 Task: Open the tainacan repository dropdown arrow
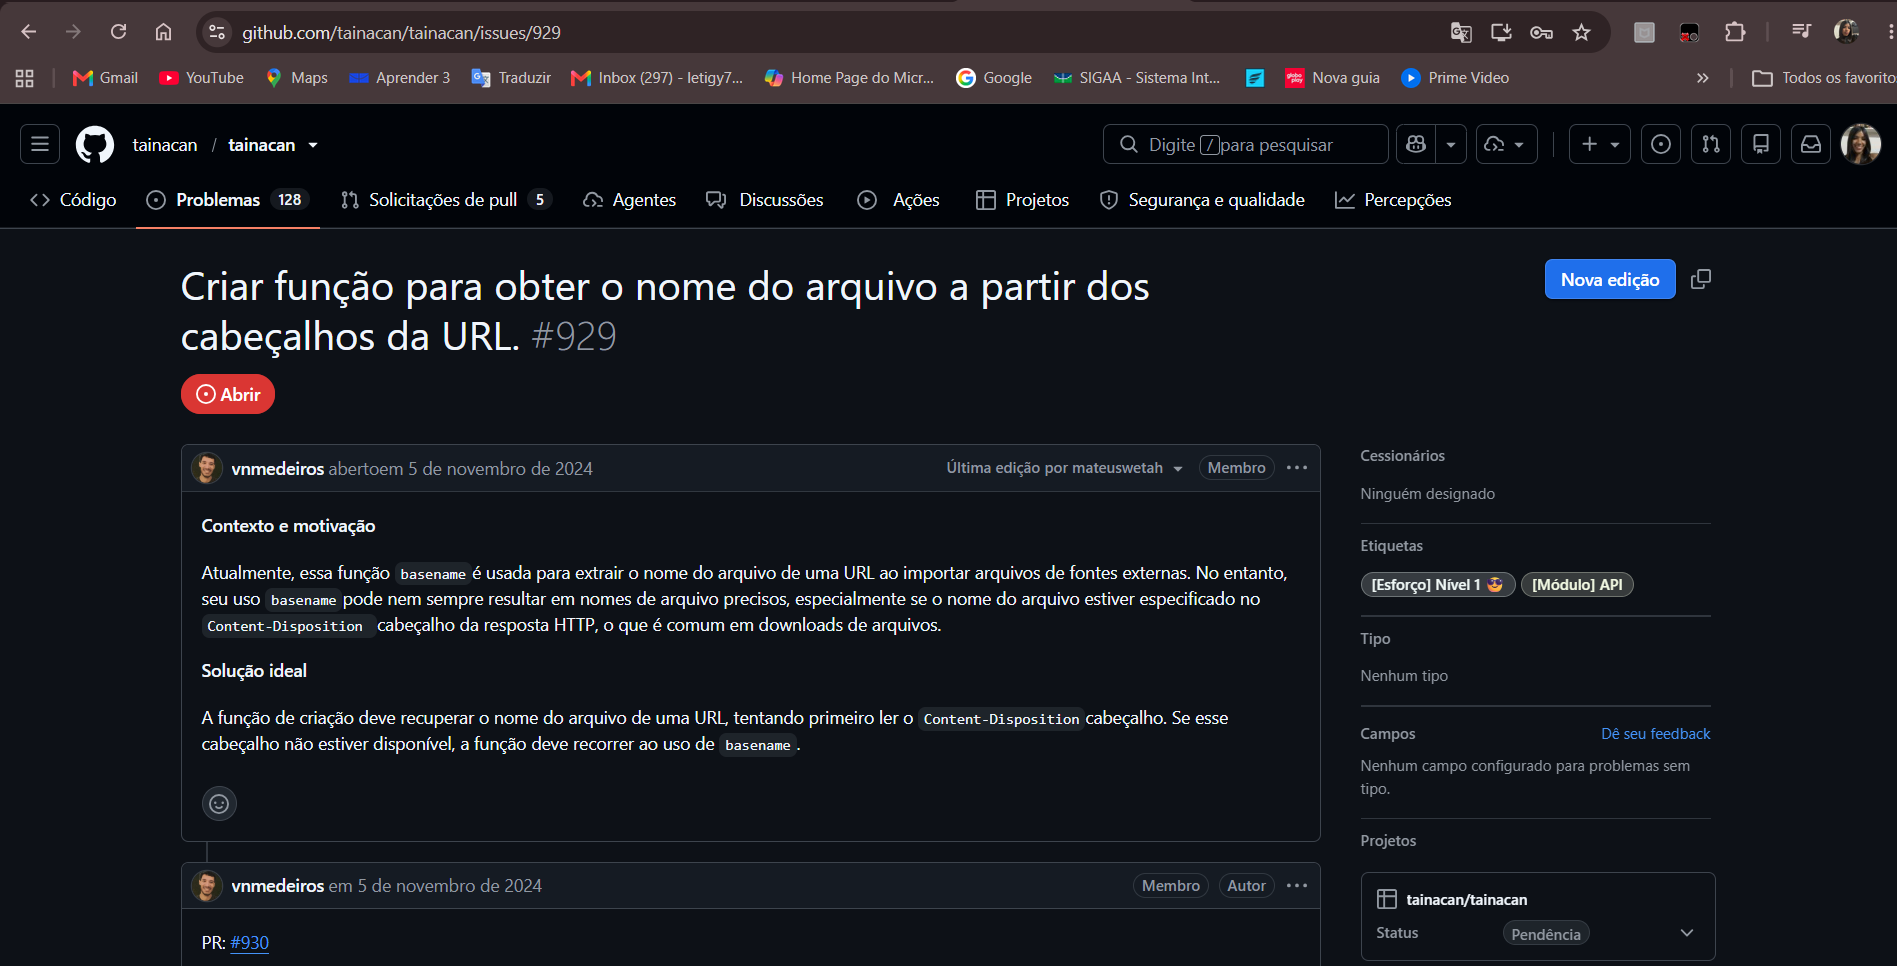pyautogui.click(x=313, y=145)
